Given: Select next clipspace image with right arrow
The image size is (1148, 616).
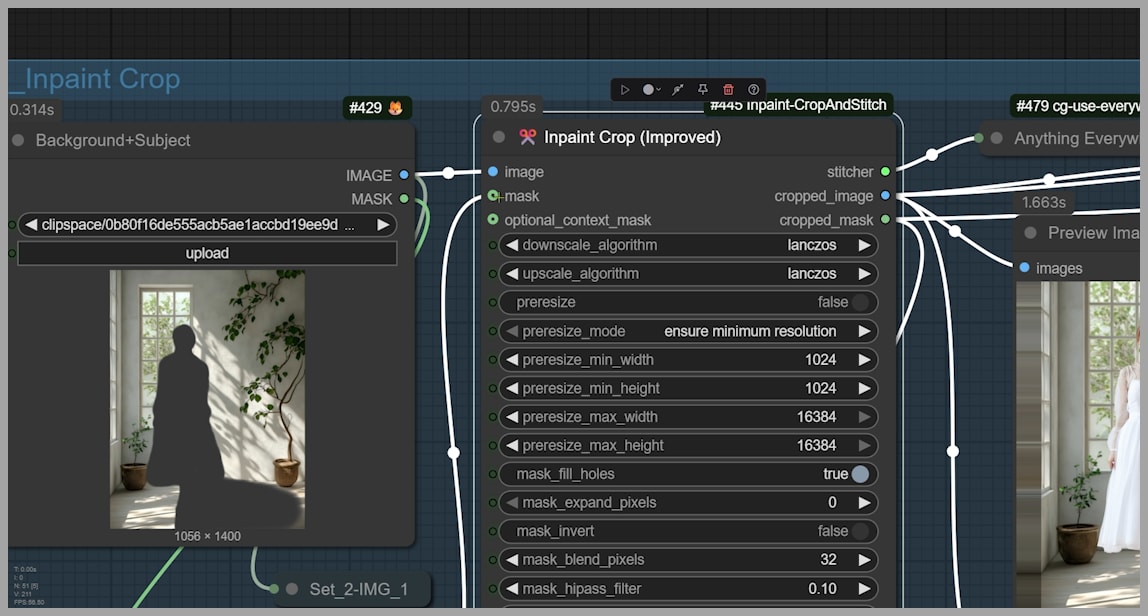Looking at the screenshot, I should [x=383, y=225].
